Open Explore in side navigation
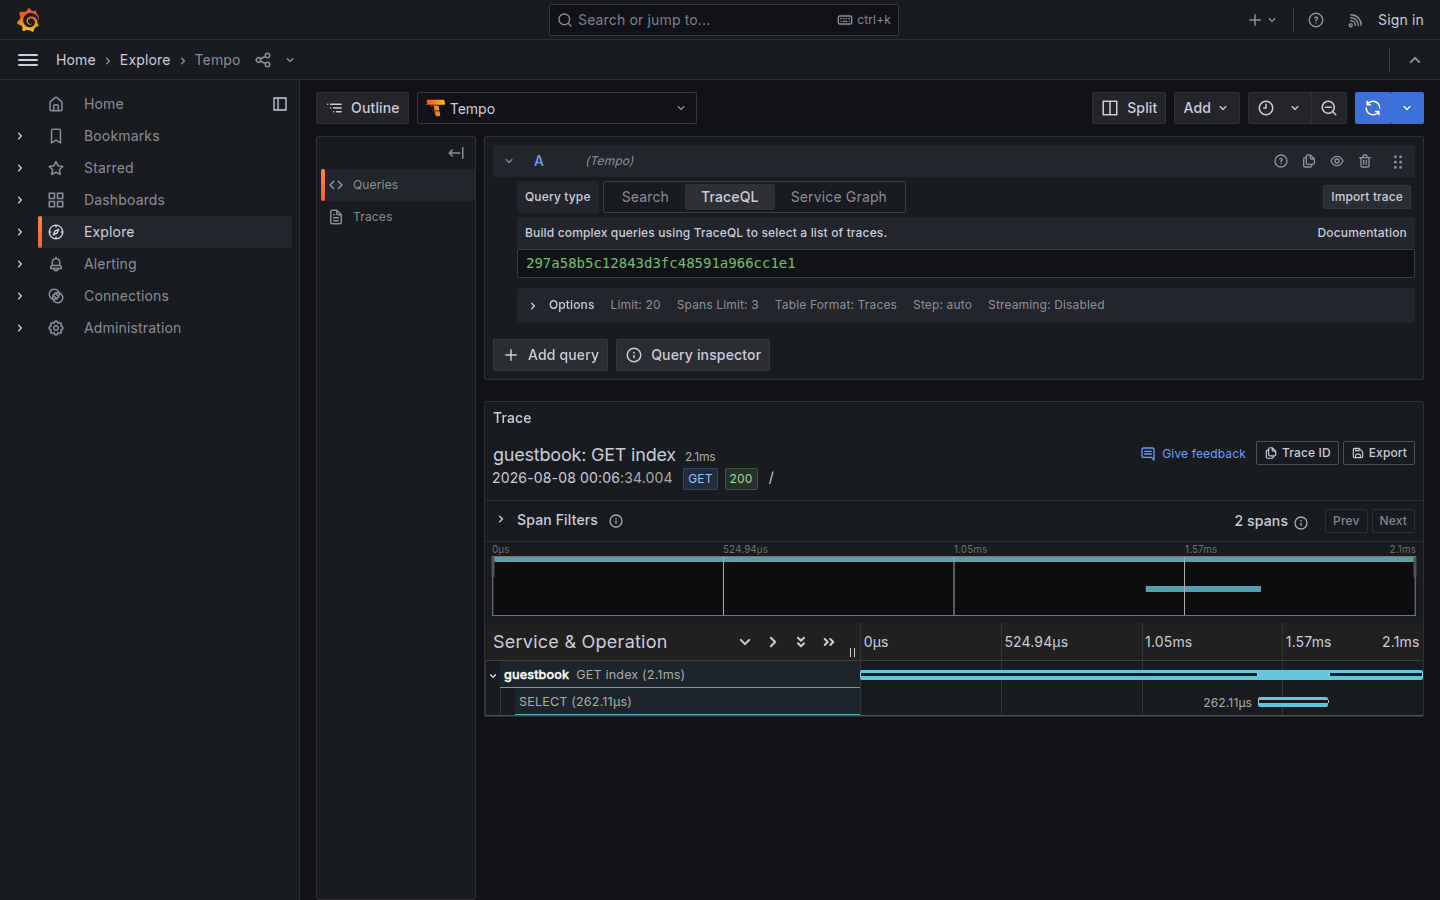This screenshot has height=900, width=1440. point(109,232)
